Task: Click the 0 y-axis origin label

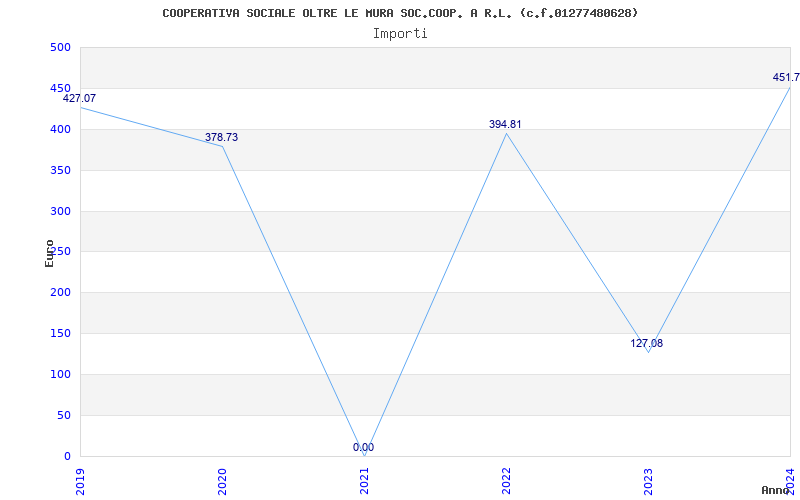Action: pyautogui.click(x=67, y=456)
